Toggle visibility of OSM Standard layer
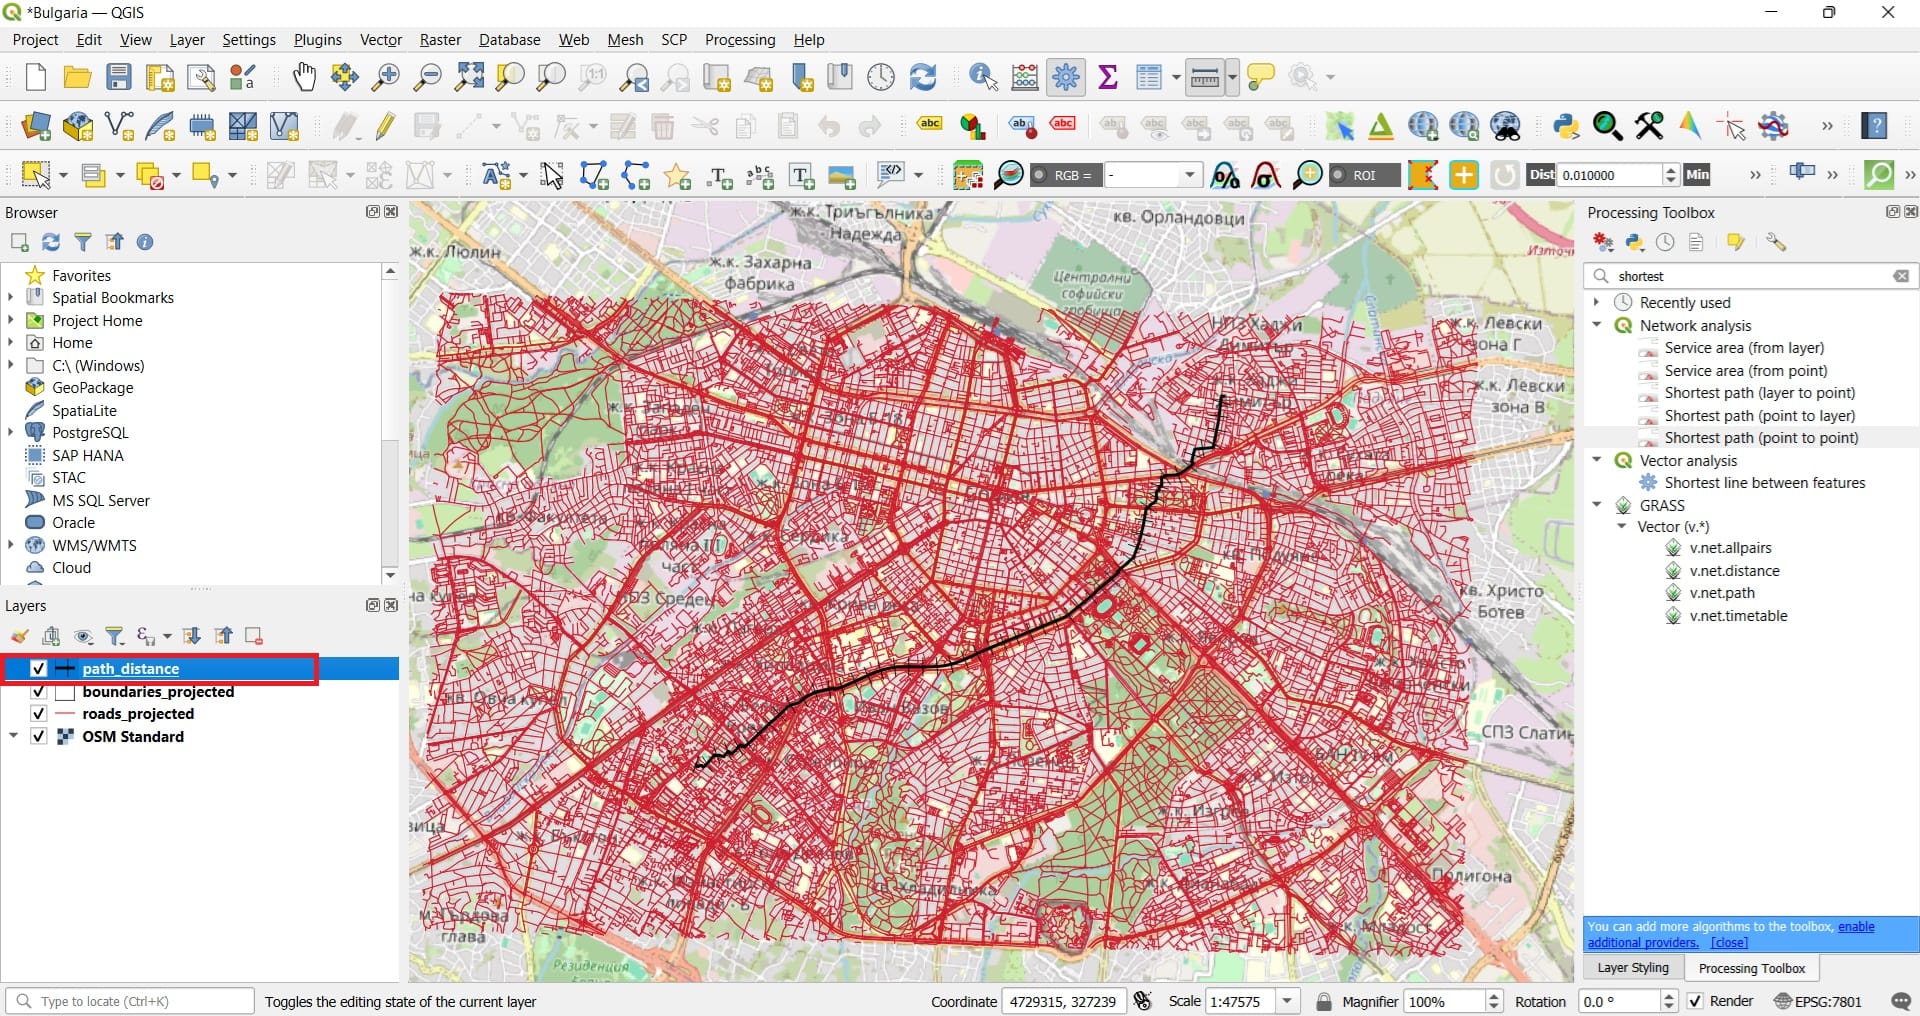 (39, 737)
